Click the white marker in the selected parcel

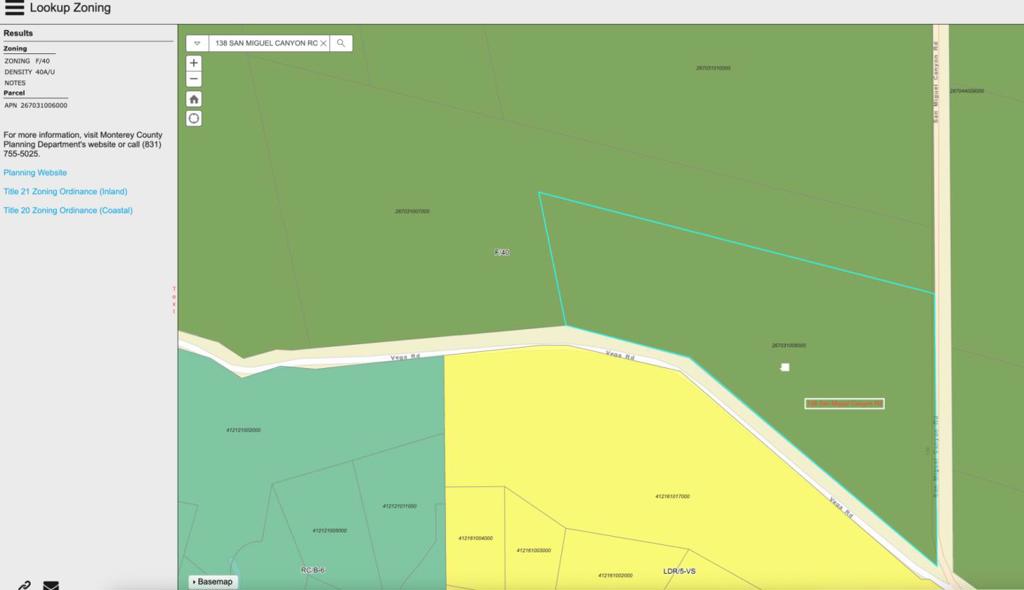[785, 368]
